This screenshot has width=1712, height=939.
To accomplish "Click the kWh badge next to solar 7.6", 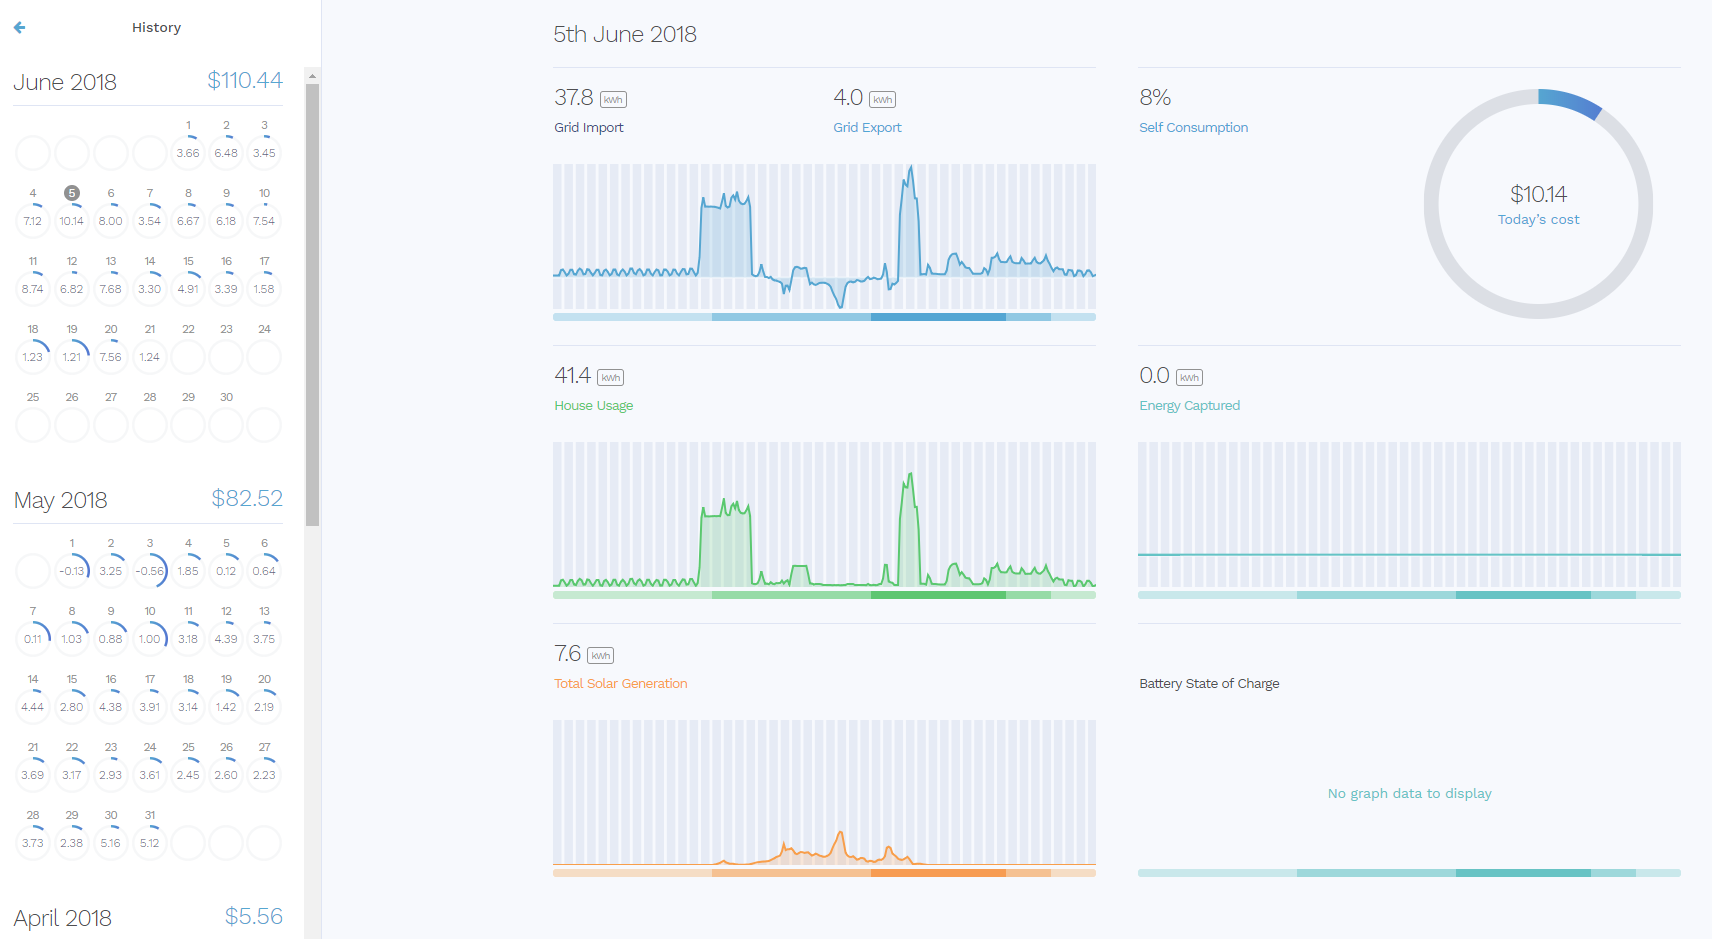I will (600, 655).
